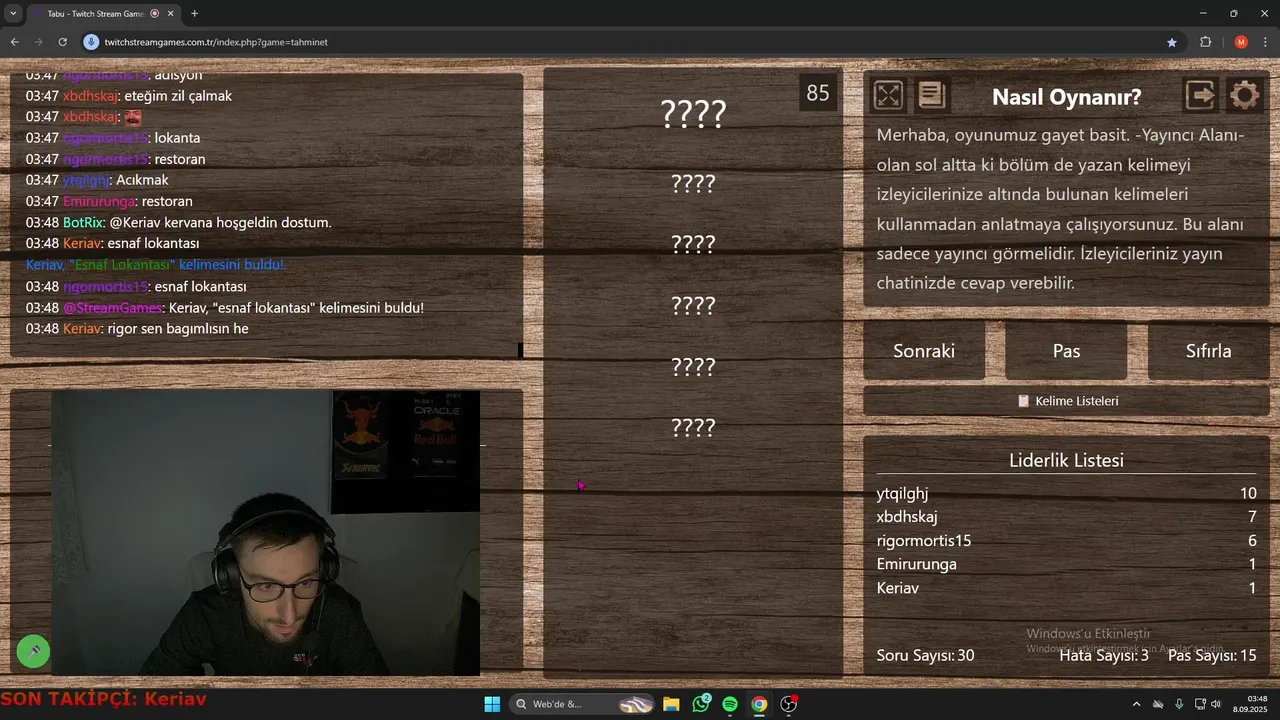This screenshot has width=1280, height=720.
Task: Reload the page with refresh icon
Action: (62, 42)
